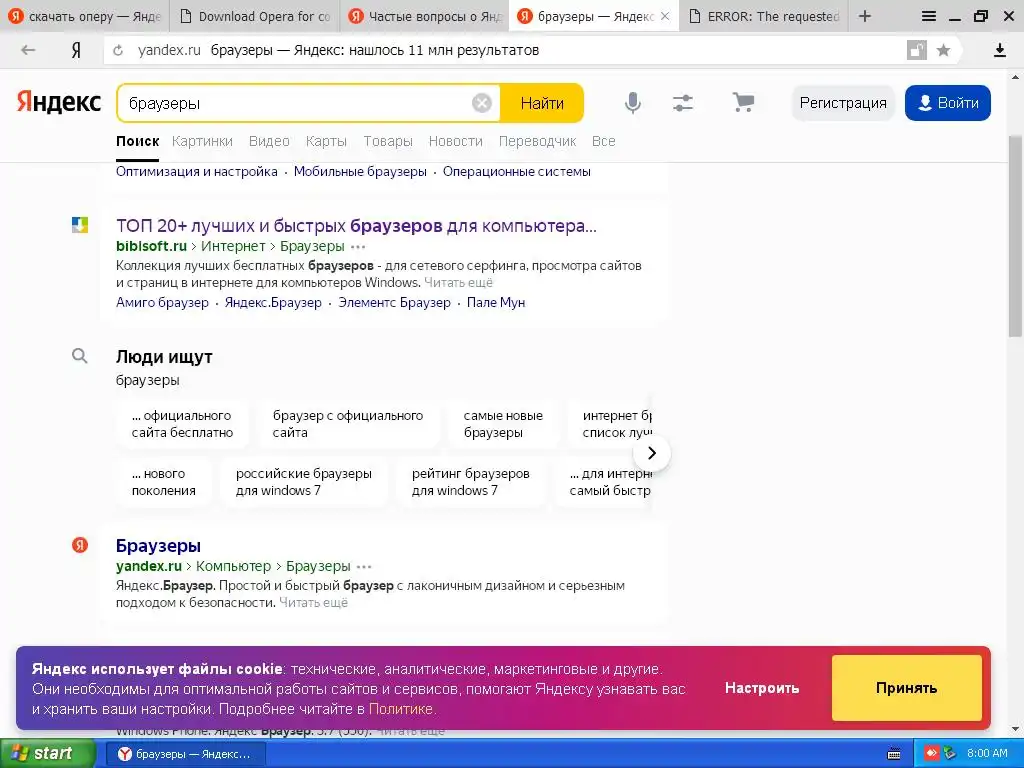Open search settings sliders icon

[683, 103]
